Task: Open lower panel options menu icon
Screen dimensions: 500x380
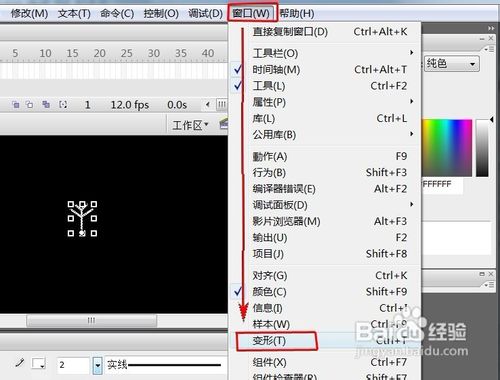Action: 489,285
